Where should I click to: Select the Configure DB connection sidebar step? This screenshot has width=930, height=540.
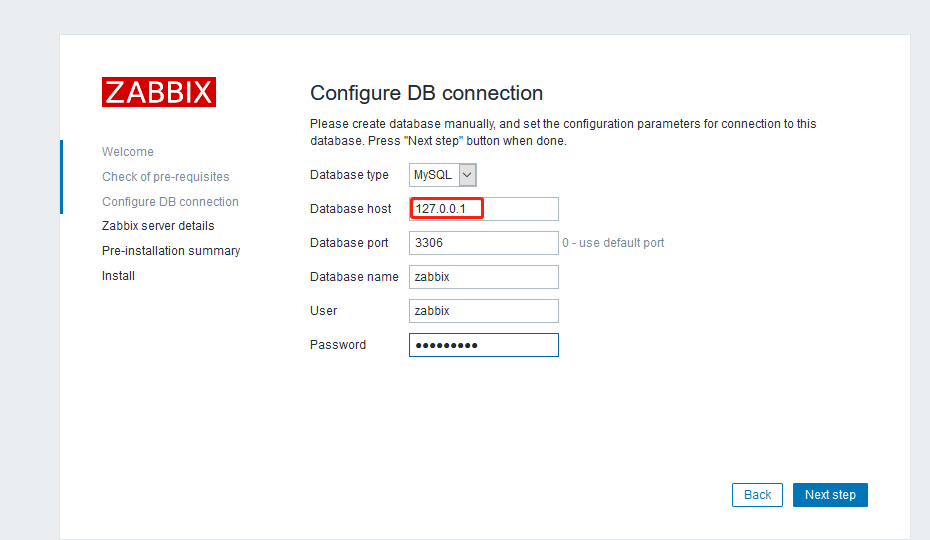(170, 202)
